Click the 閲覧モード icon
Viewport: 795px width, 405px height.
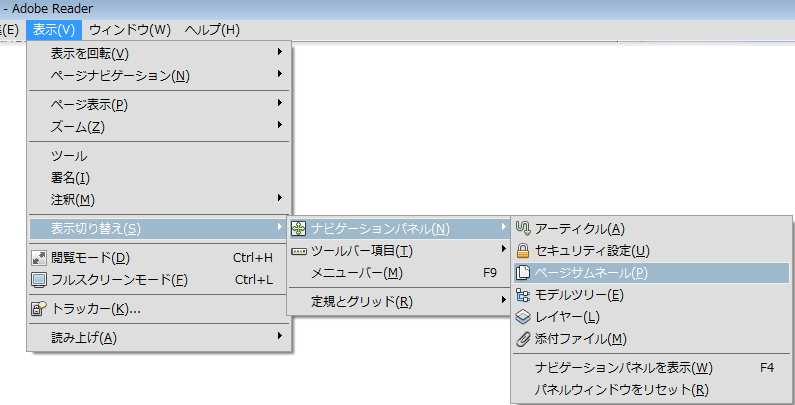pos(39,258)
